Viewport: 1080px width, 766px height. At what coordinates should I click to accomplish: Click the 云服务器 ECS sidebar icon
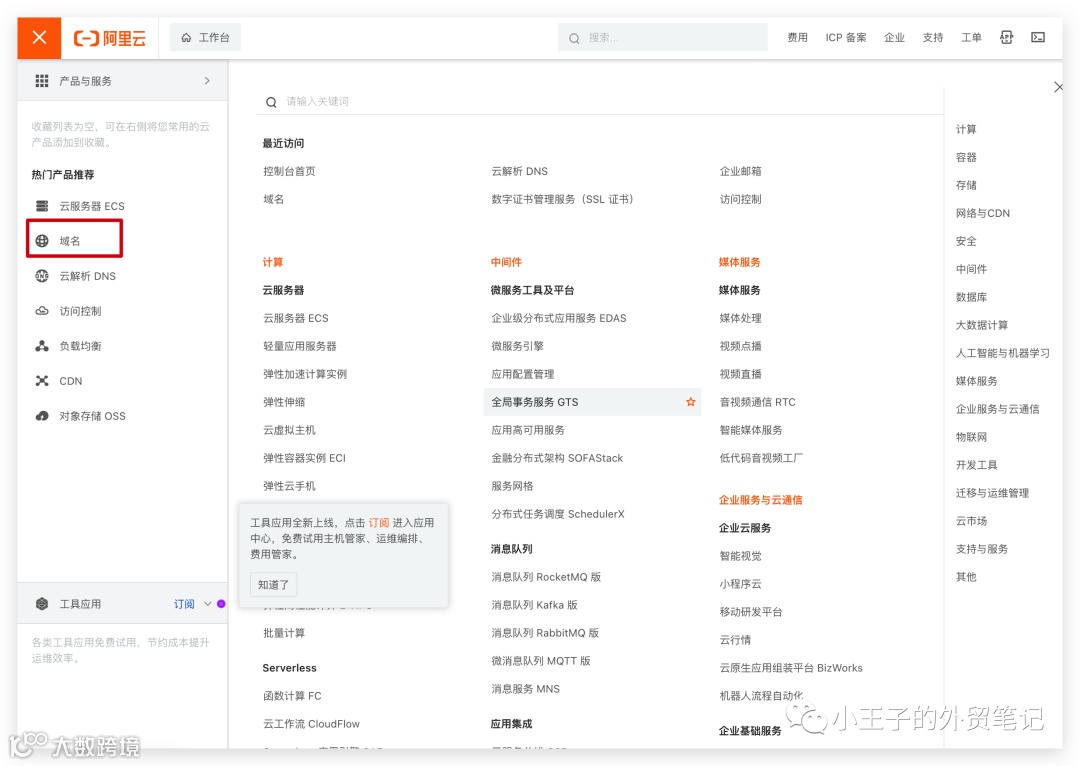[42, 206]
